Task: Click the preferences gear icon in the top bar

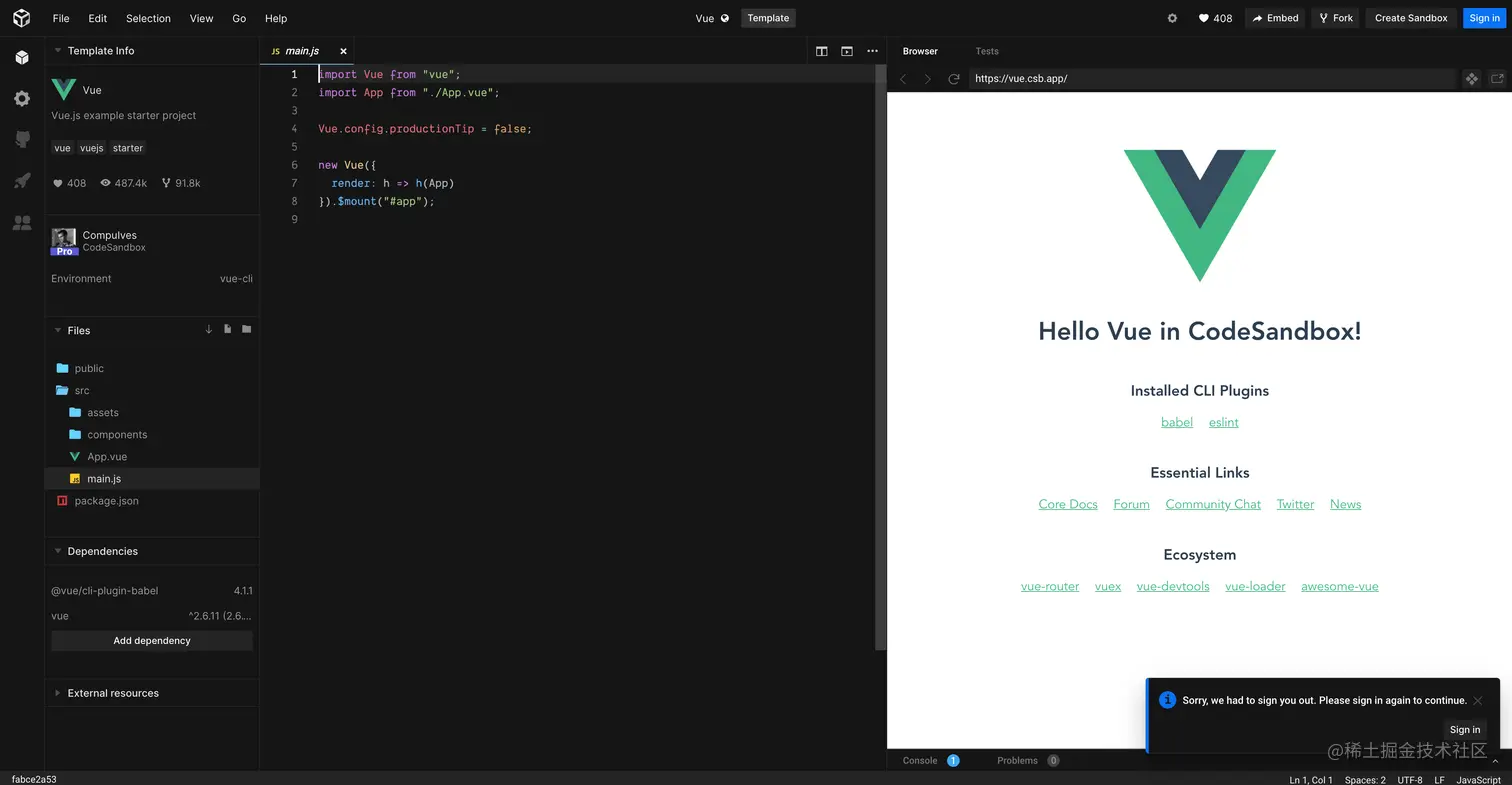Action: (x=1172, y=18)
